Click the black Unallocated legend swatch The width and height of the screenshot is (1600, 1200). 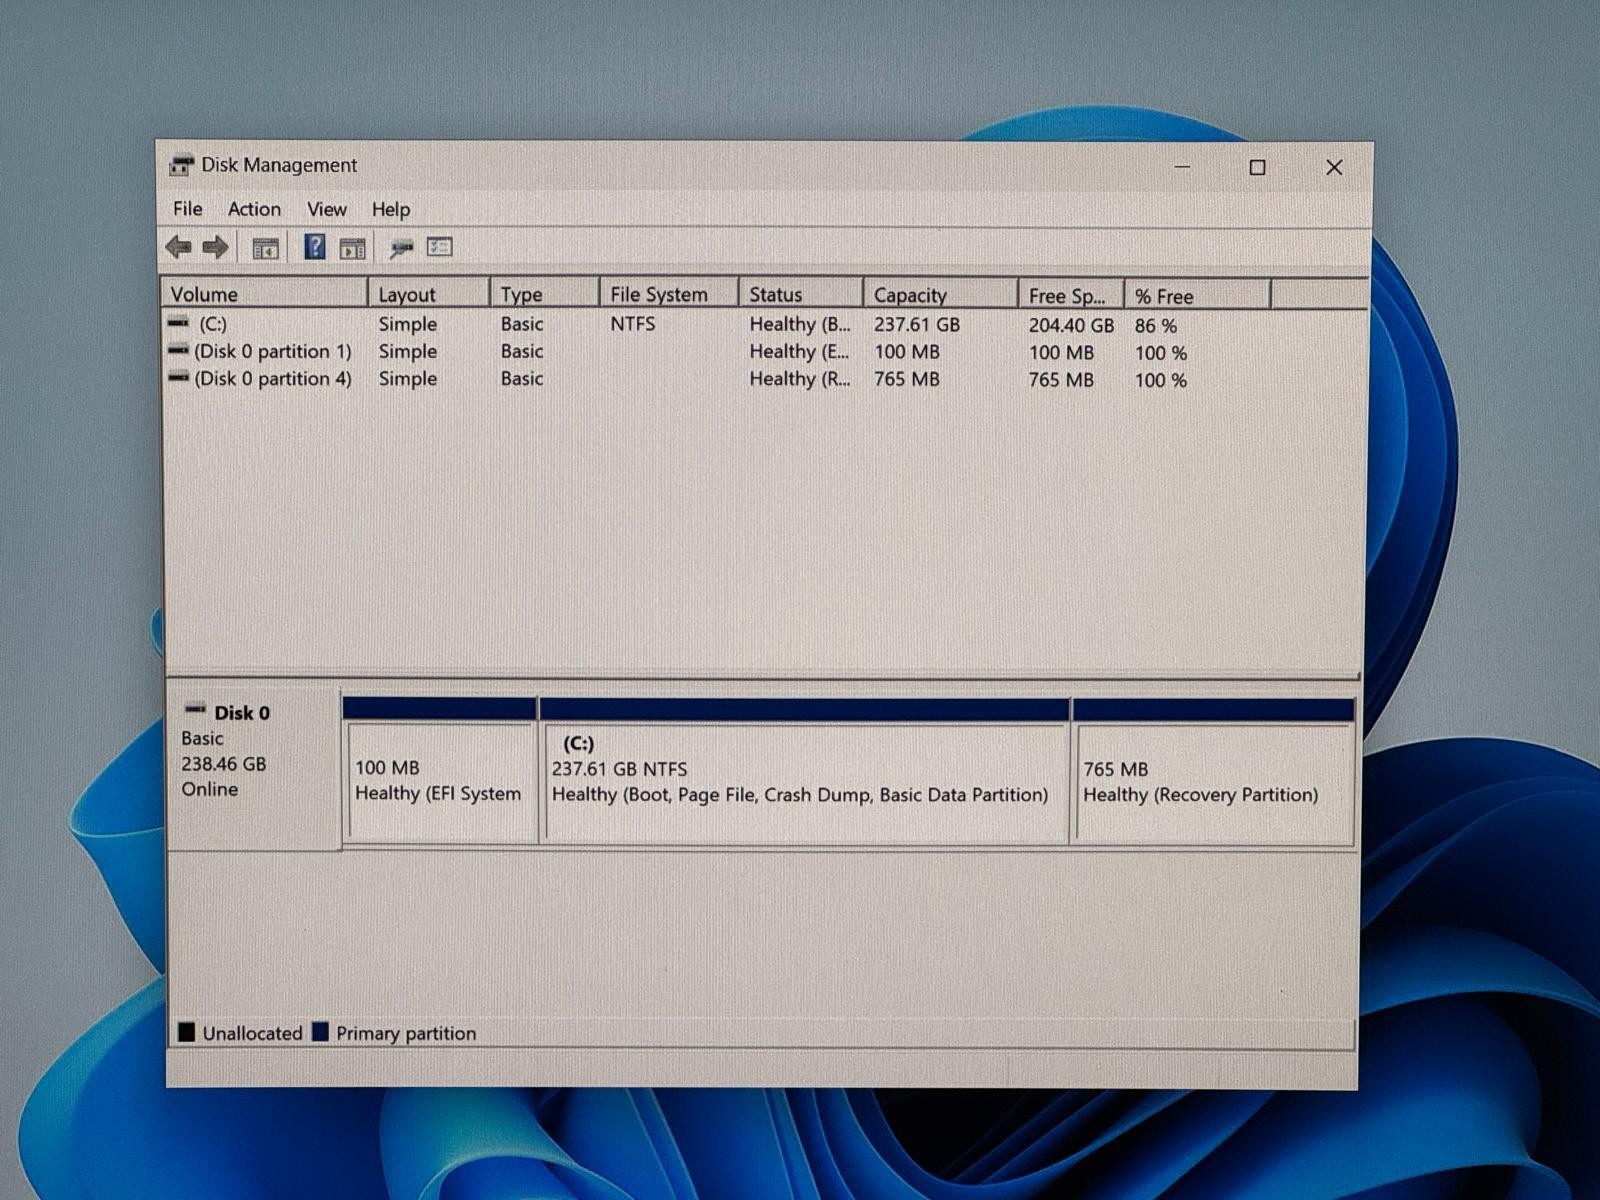pos(187,1032)
